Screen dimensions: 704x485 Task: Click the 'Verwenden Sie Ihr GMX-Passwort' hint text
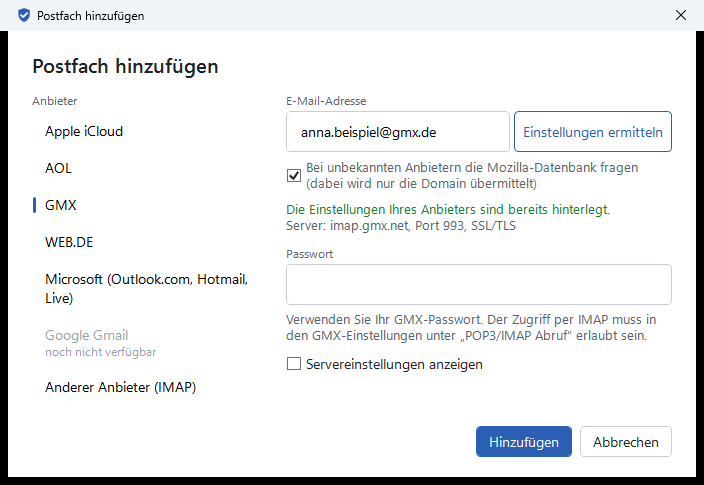pos(471,327)
